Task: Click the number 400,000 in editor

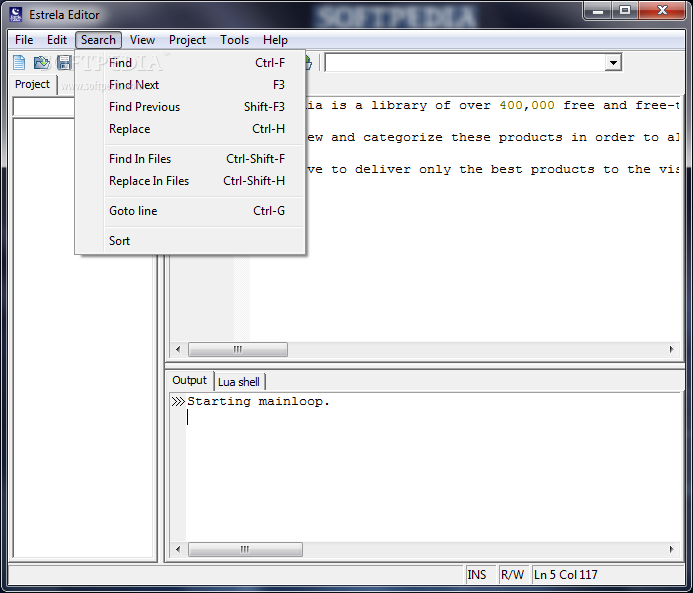Action: 527,106
